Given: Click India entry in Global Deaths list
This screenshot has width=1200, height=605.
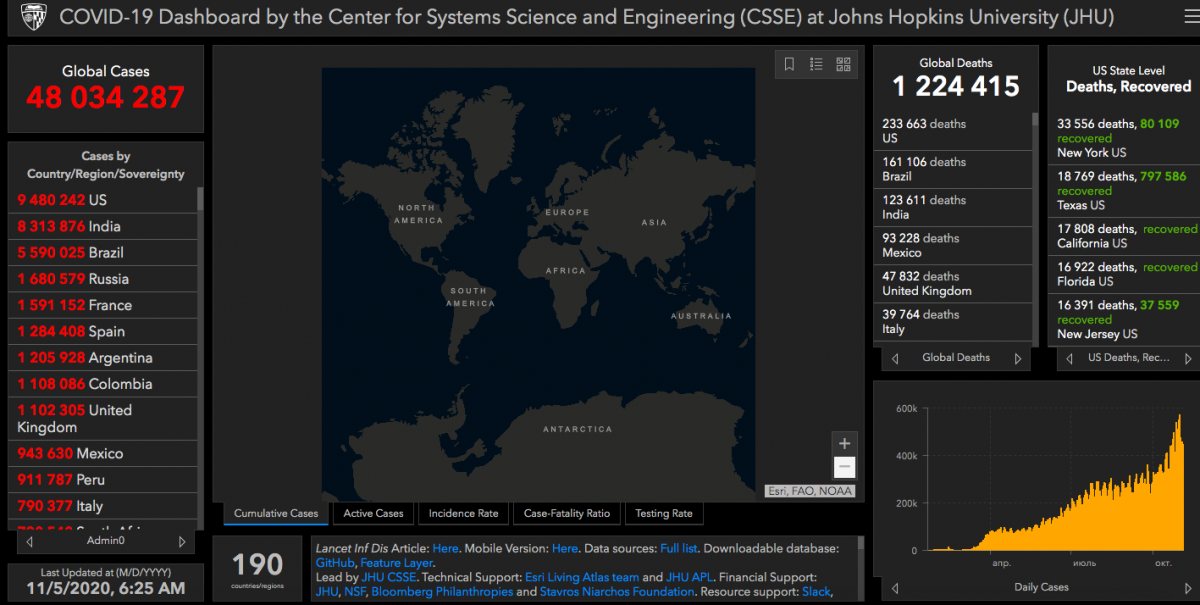Looking at the screenshot, I should pyautogui.click(x=952, y=207).
